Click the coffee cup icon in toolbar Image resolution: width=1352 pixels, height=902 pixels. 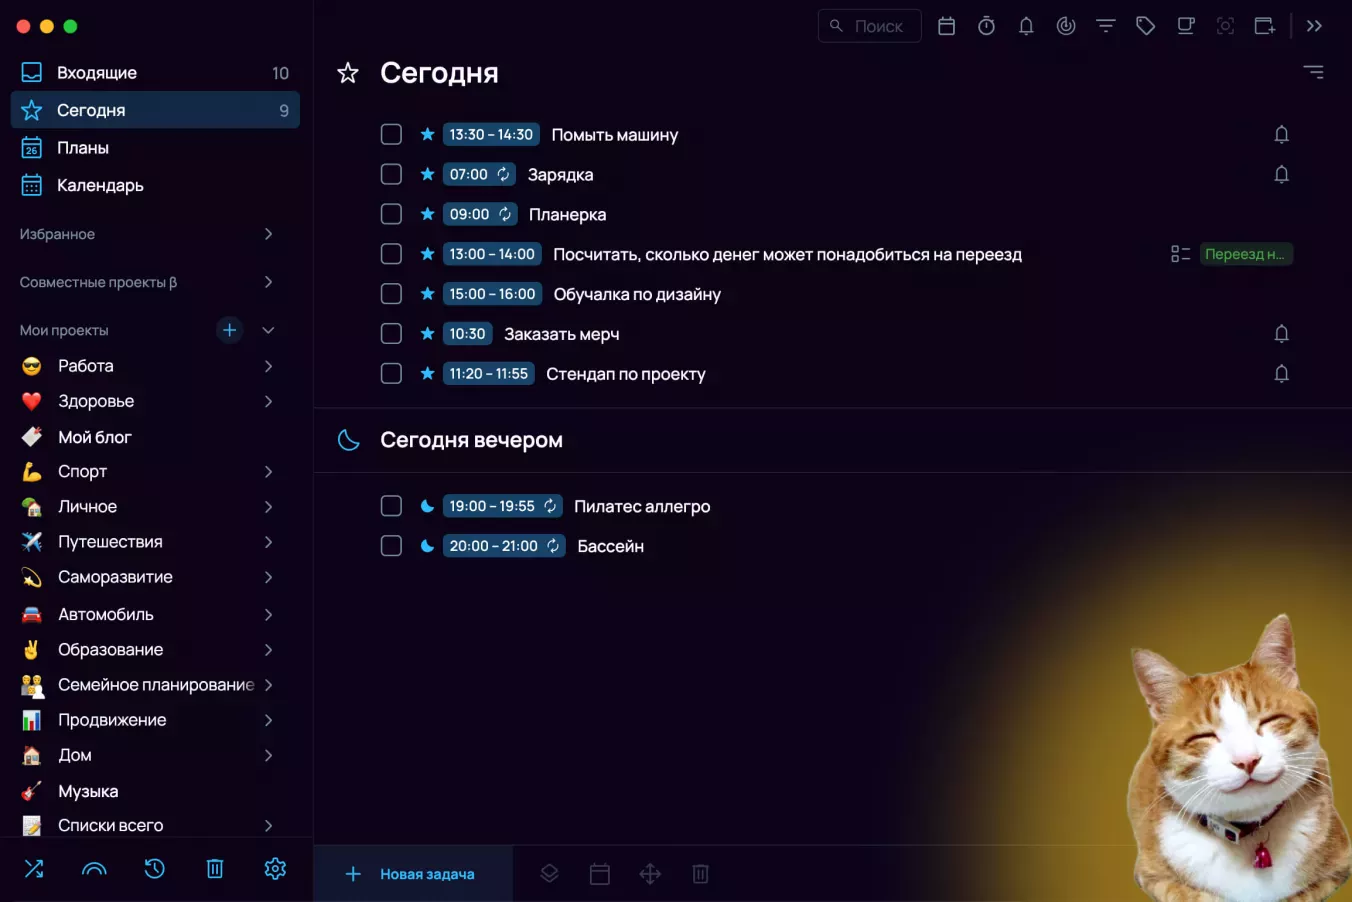[x=1185, y=26]
